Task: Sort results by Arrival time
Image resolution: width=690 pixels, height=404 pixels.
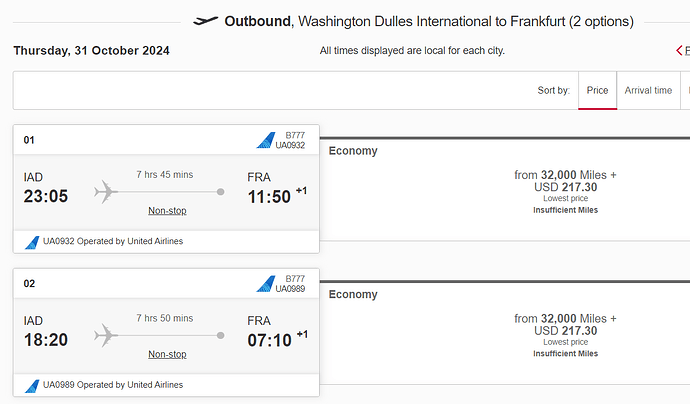Action: click(648, 90)
